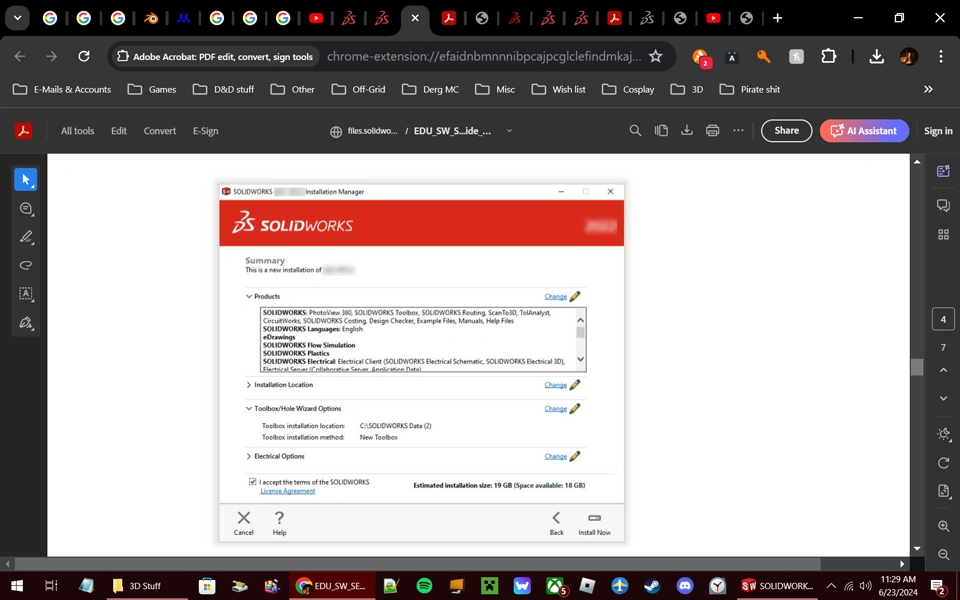960x600 pixels.
Task: Collapse Toolbox/Hole Wizard Options section
Action: pyautogui.click(x=249, y=408)
